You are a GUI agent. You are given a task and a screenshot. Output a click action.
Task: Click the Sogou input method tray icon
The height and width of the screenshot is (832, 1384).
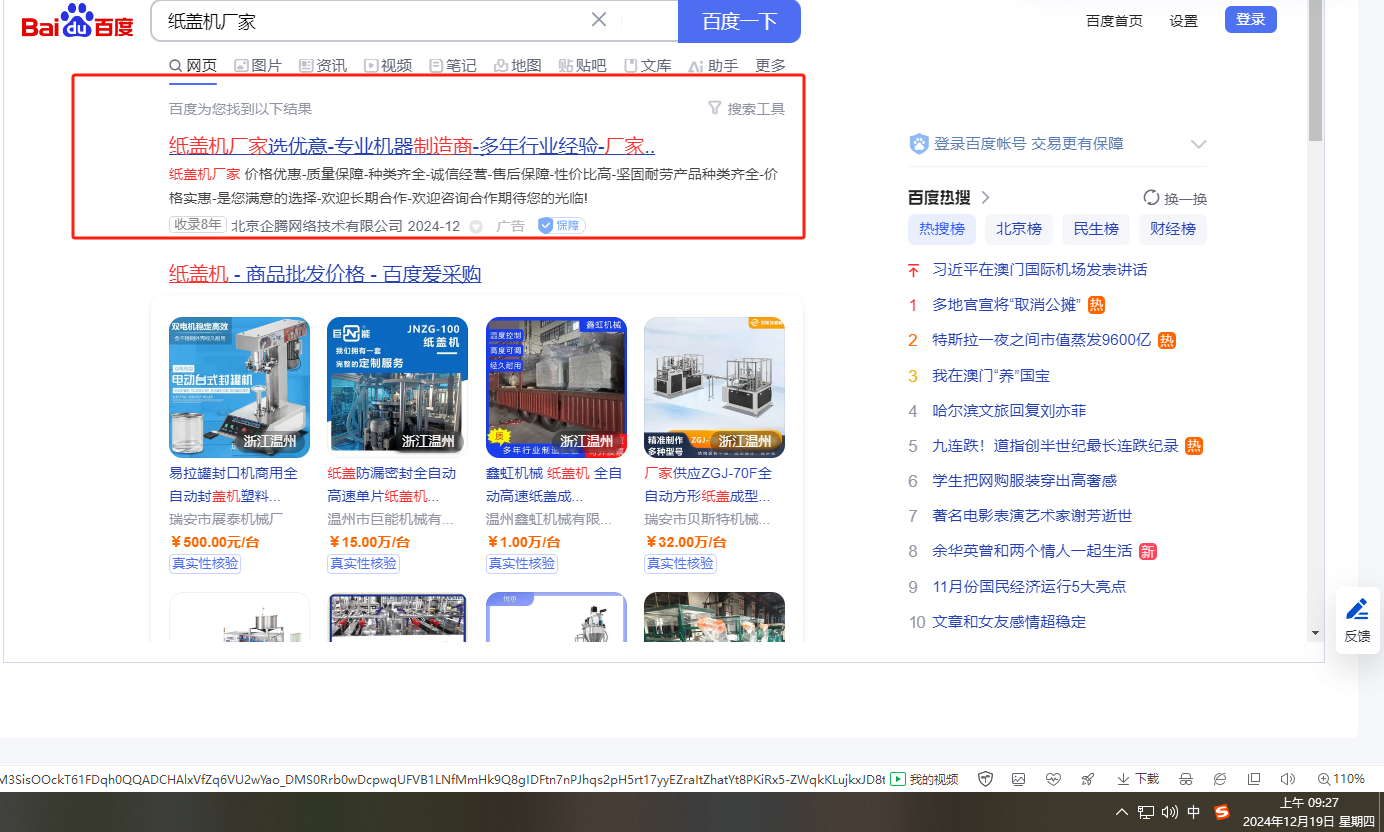click(1221, 812)
